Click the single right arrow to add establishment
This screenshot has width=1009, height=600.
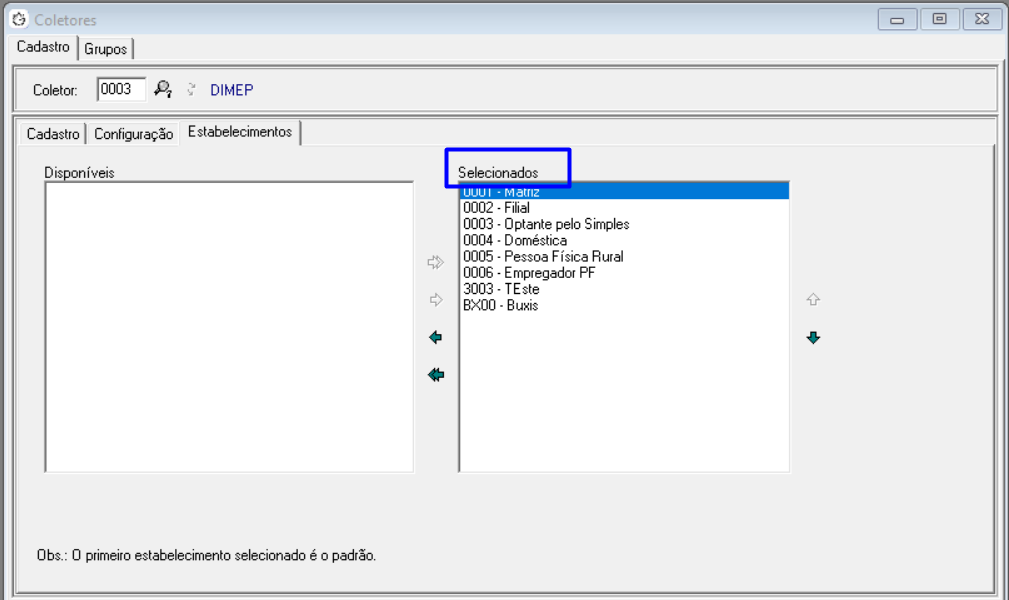click(435, 300)
